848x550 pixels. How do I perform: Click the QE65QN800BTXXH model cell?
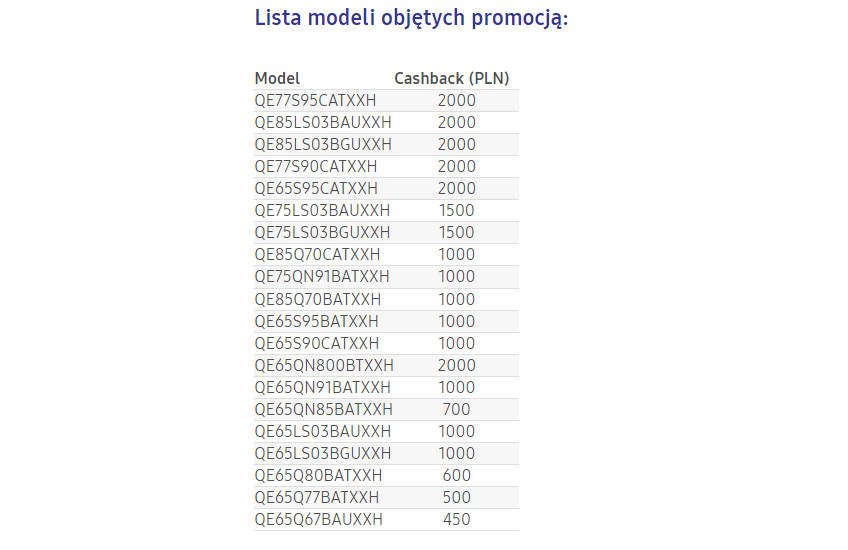[x=324, y=366]
